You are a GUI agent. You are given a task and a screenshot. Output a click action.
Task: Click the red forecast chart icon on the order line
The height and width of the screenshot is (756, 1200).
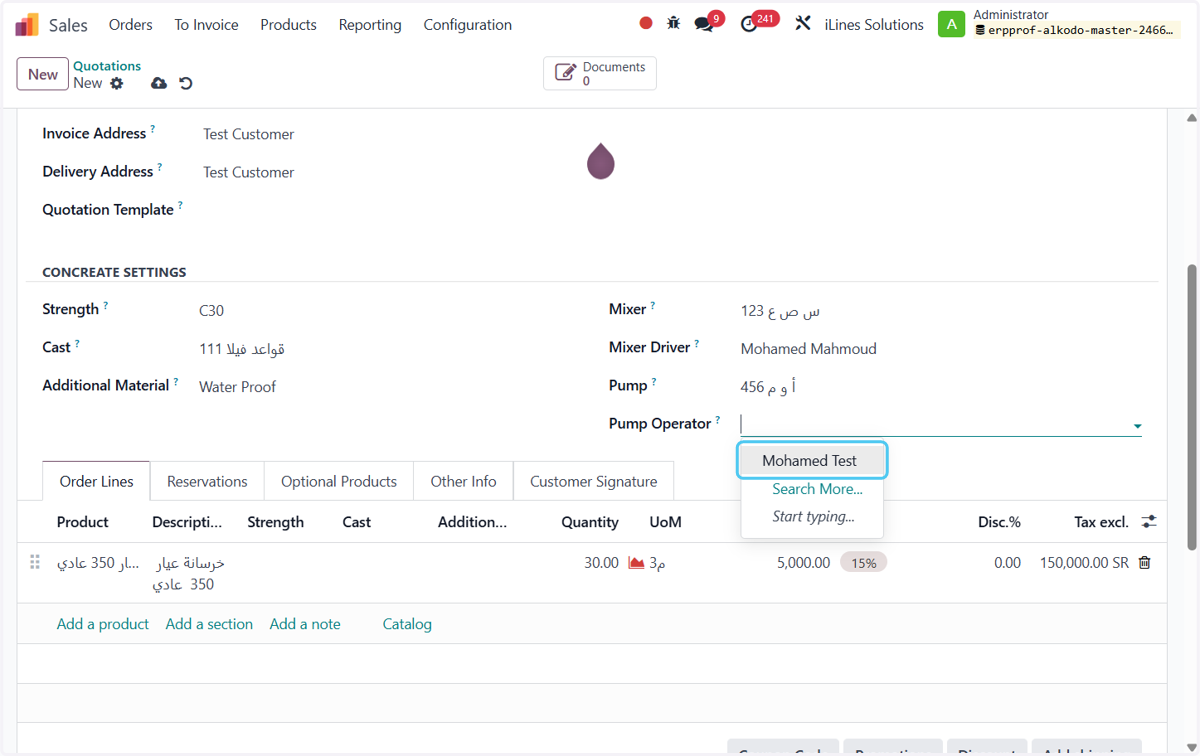636,563
